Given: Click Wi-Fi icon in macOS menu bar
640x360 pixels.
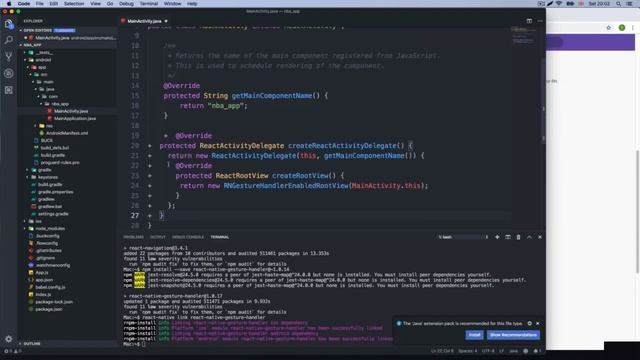Looking at the screenshot, I should click(559, 4).
